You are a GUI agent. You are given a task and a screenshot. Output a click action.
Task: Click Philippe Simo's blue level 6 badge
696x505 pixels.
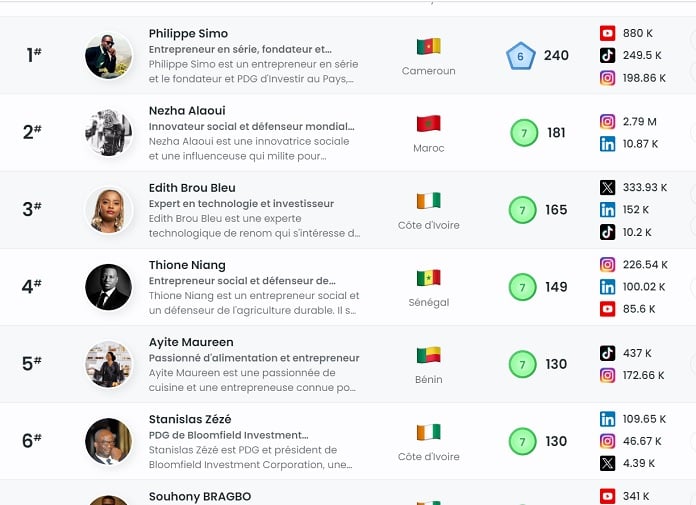tap(520, 56)
